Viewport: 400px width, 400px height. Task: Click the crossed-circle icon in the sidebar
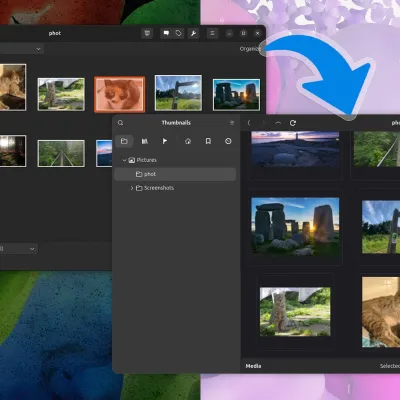click(x=228, y=141)
